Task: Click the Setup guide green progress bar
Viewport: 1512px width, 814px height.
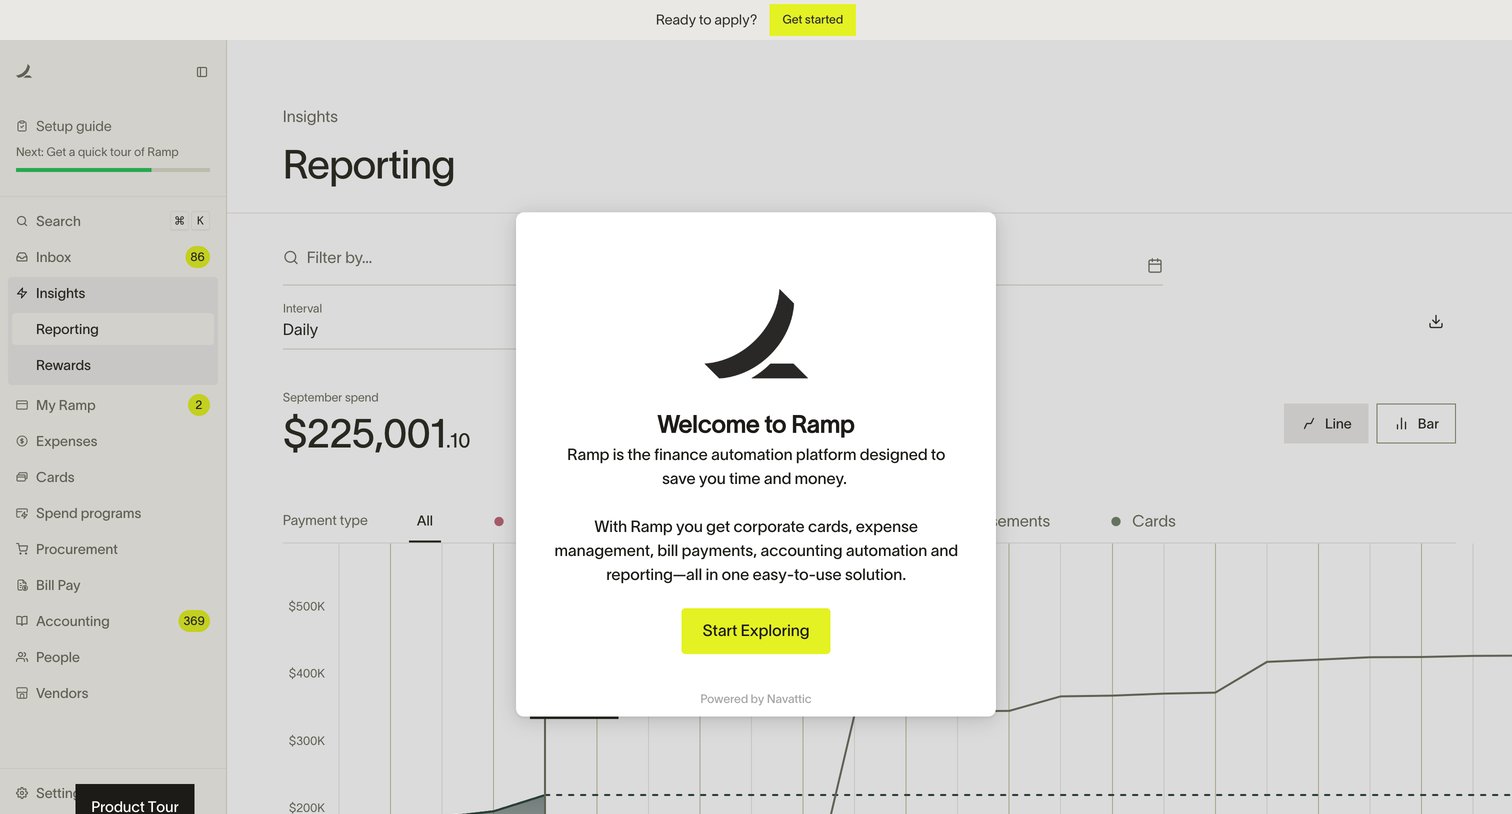Action: point(113,170)
